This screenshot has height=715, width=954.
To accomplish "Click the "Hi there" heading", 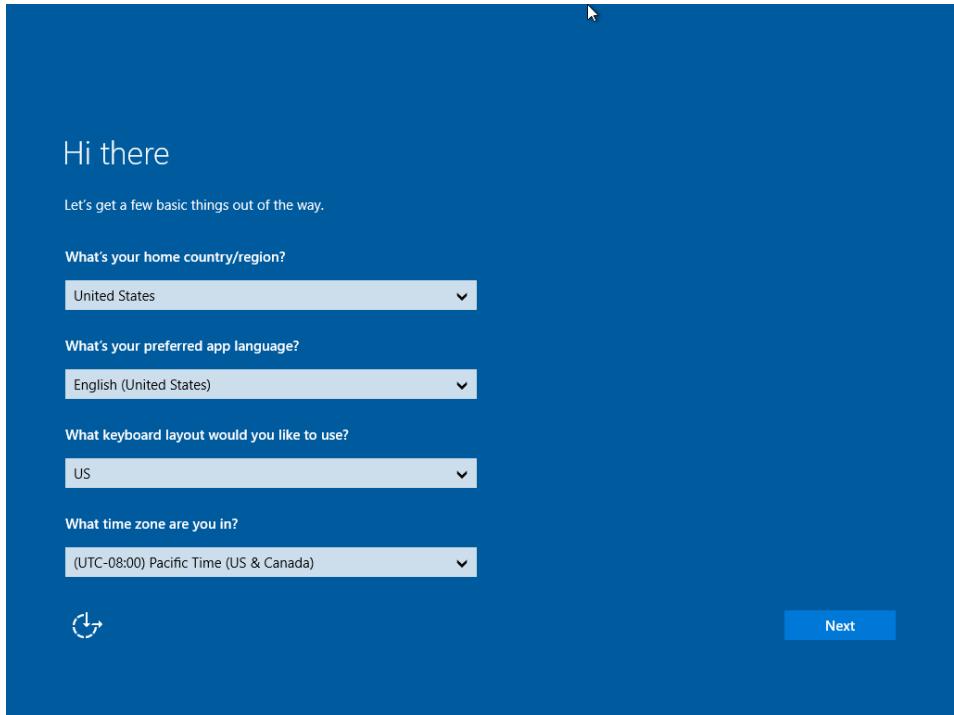I will click(116, 153).
